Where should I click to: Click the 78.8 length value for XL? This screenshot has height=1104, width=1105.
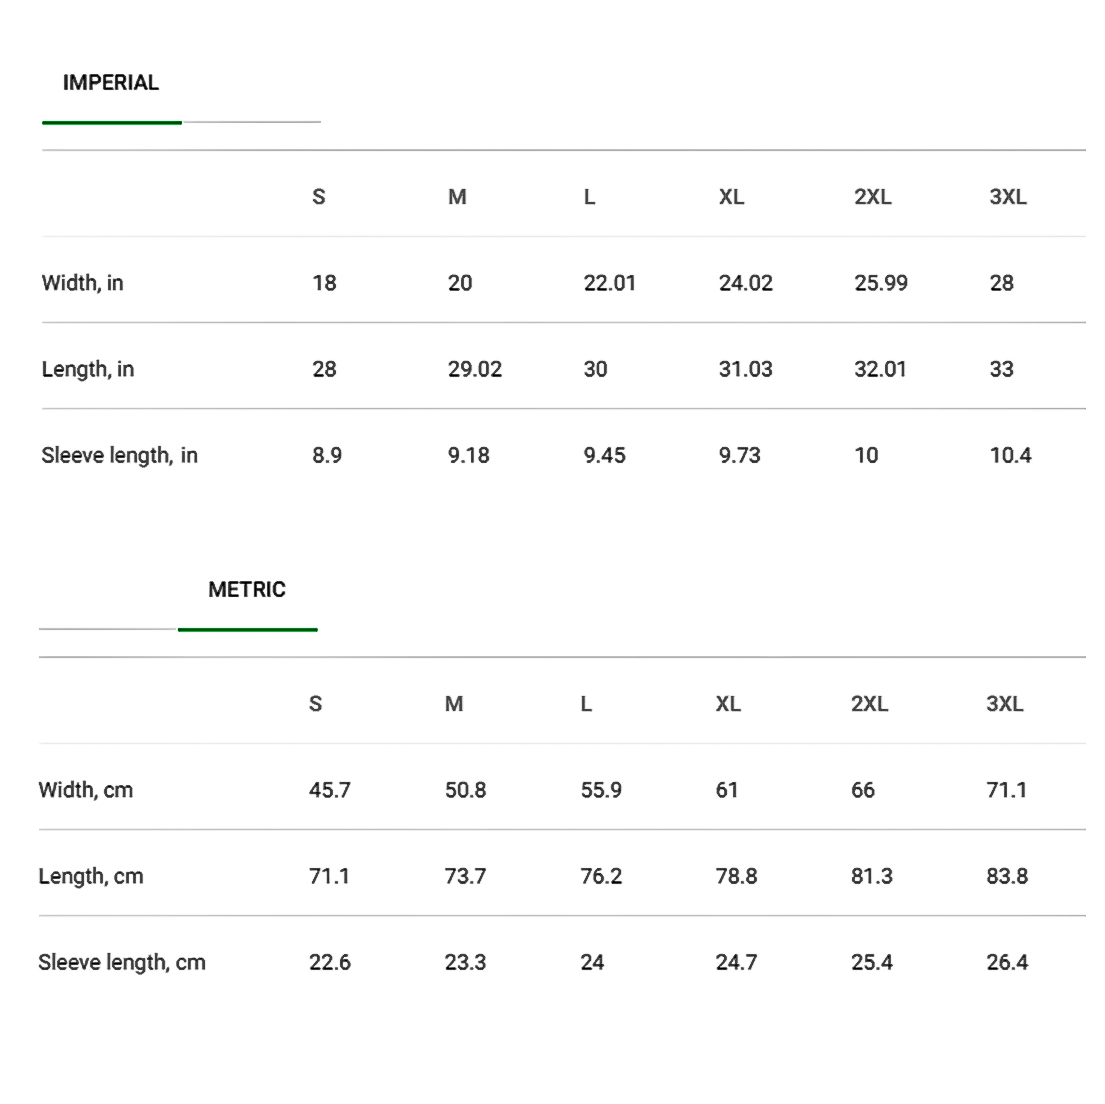click(x=736, y=876)
